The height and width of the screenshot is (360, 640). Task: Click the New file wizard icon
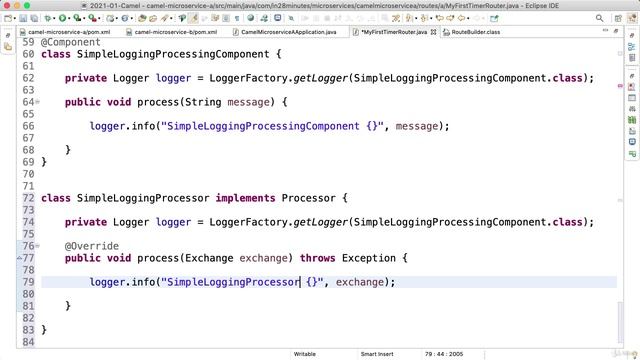pos(8,18)
